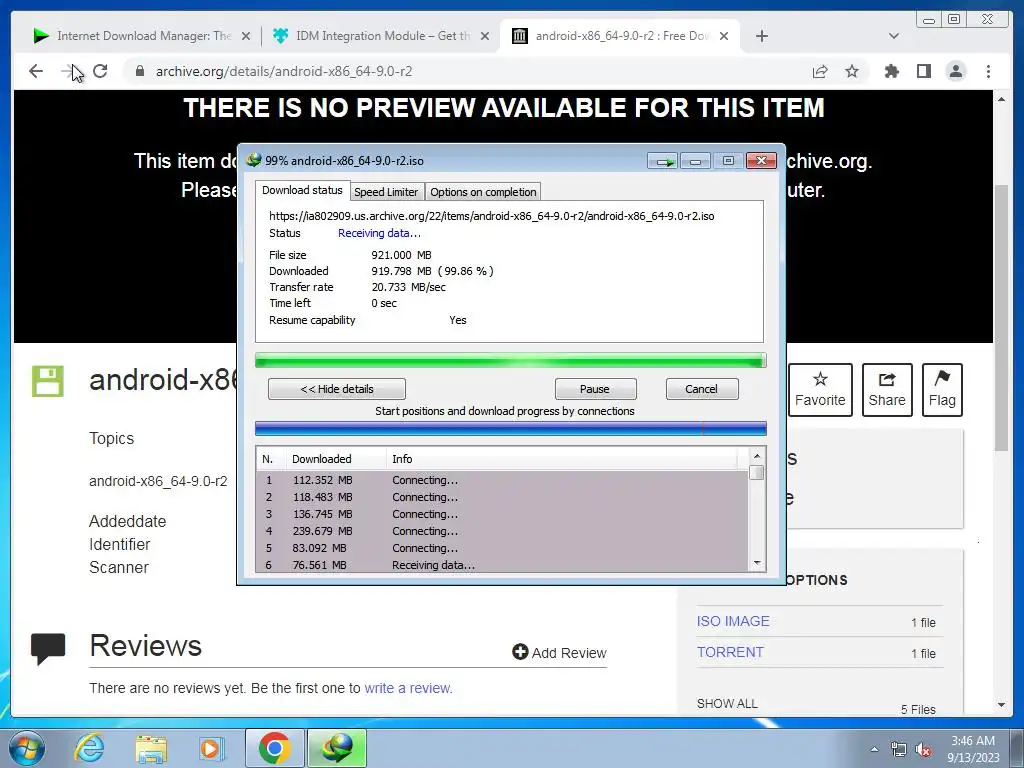Click Share button on archive page
This screenshot has height=768, width=1024.
pyautogui.click(x=887, y=389)
